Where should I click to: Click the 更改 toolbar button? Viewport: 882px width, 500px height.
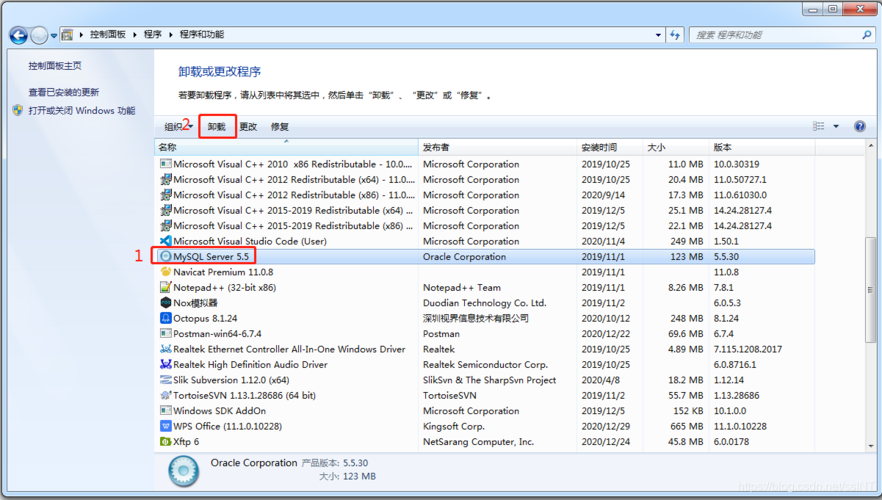(x=248, y=127)
